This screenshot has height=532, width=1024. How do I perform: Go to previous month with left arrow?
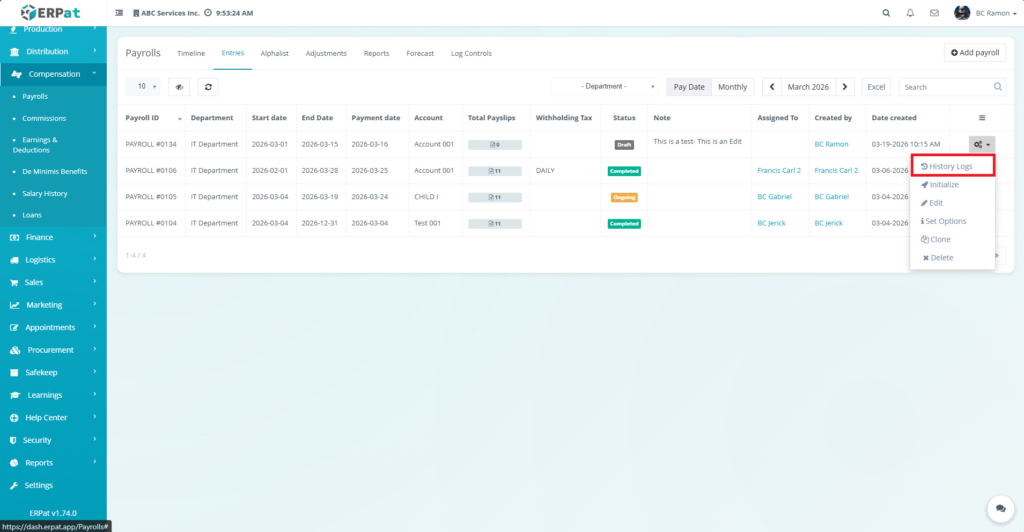[772, 87]
